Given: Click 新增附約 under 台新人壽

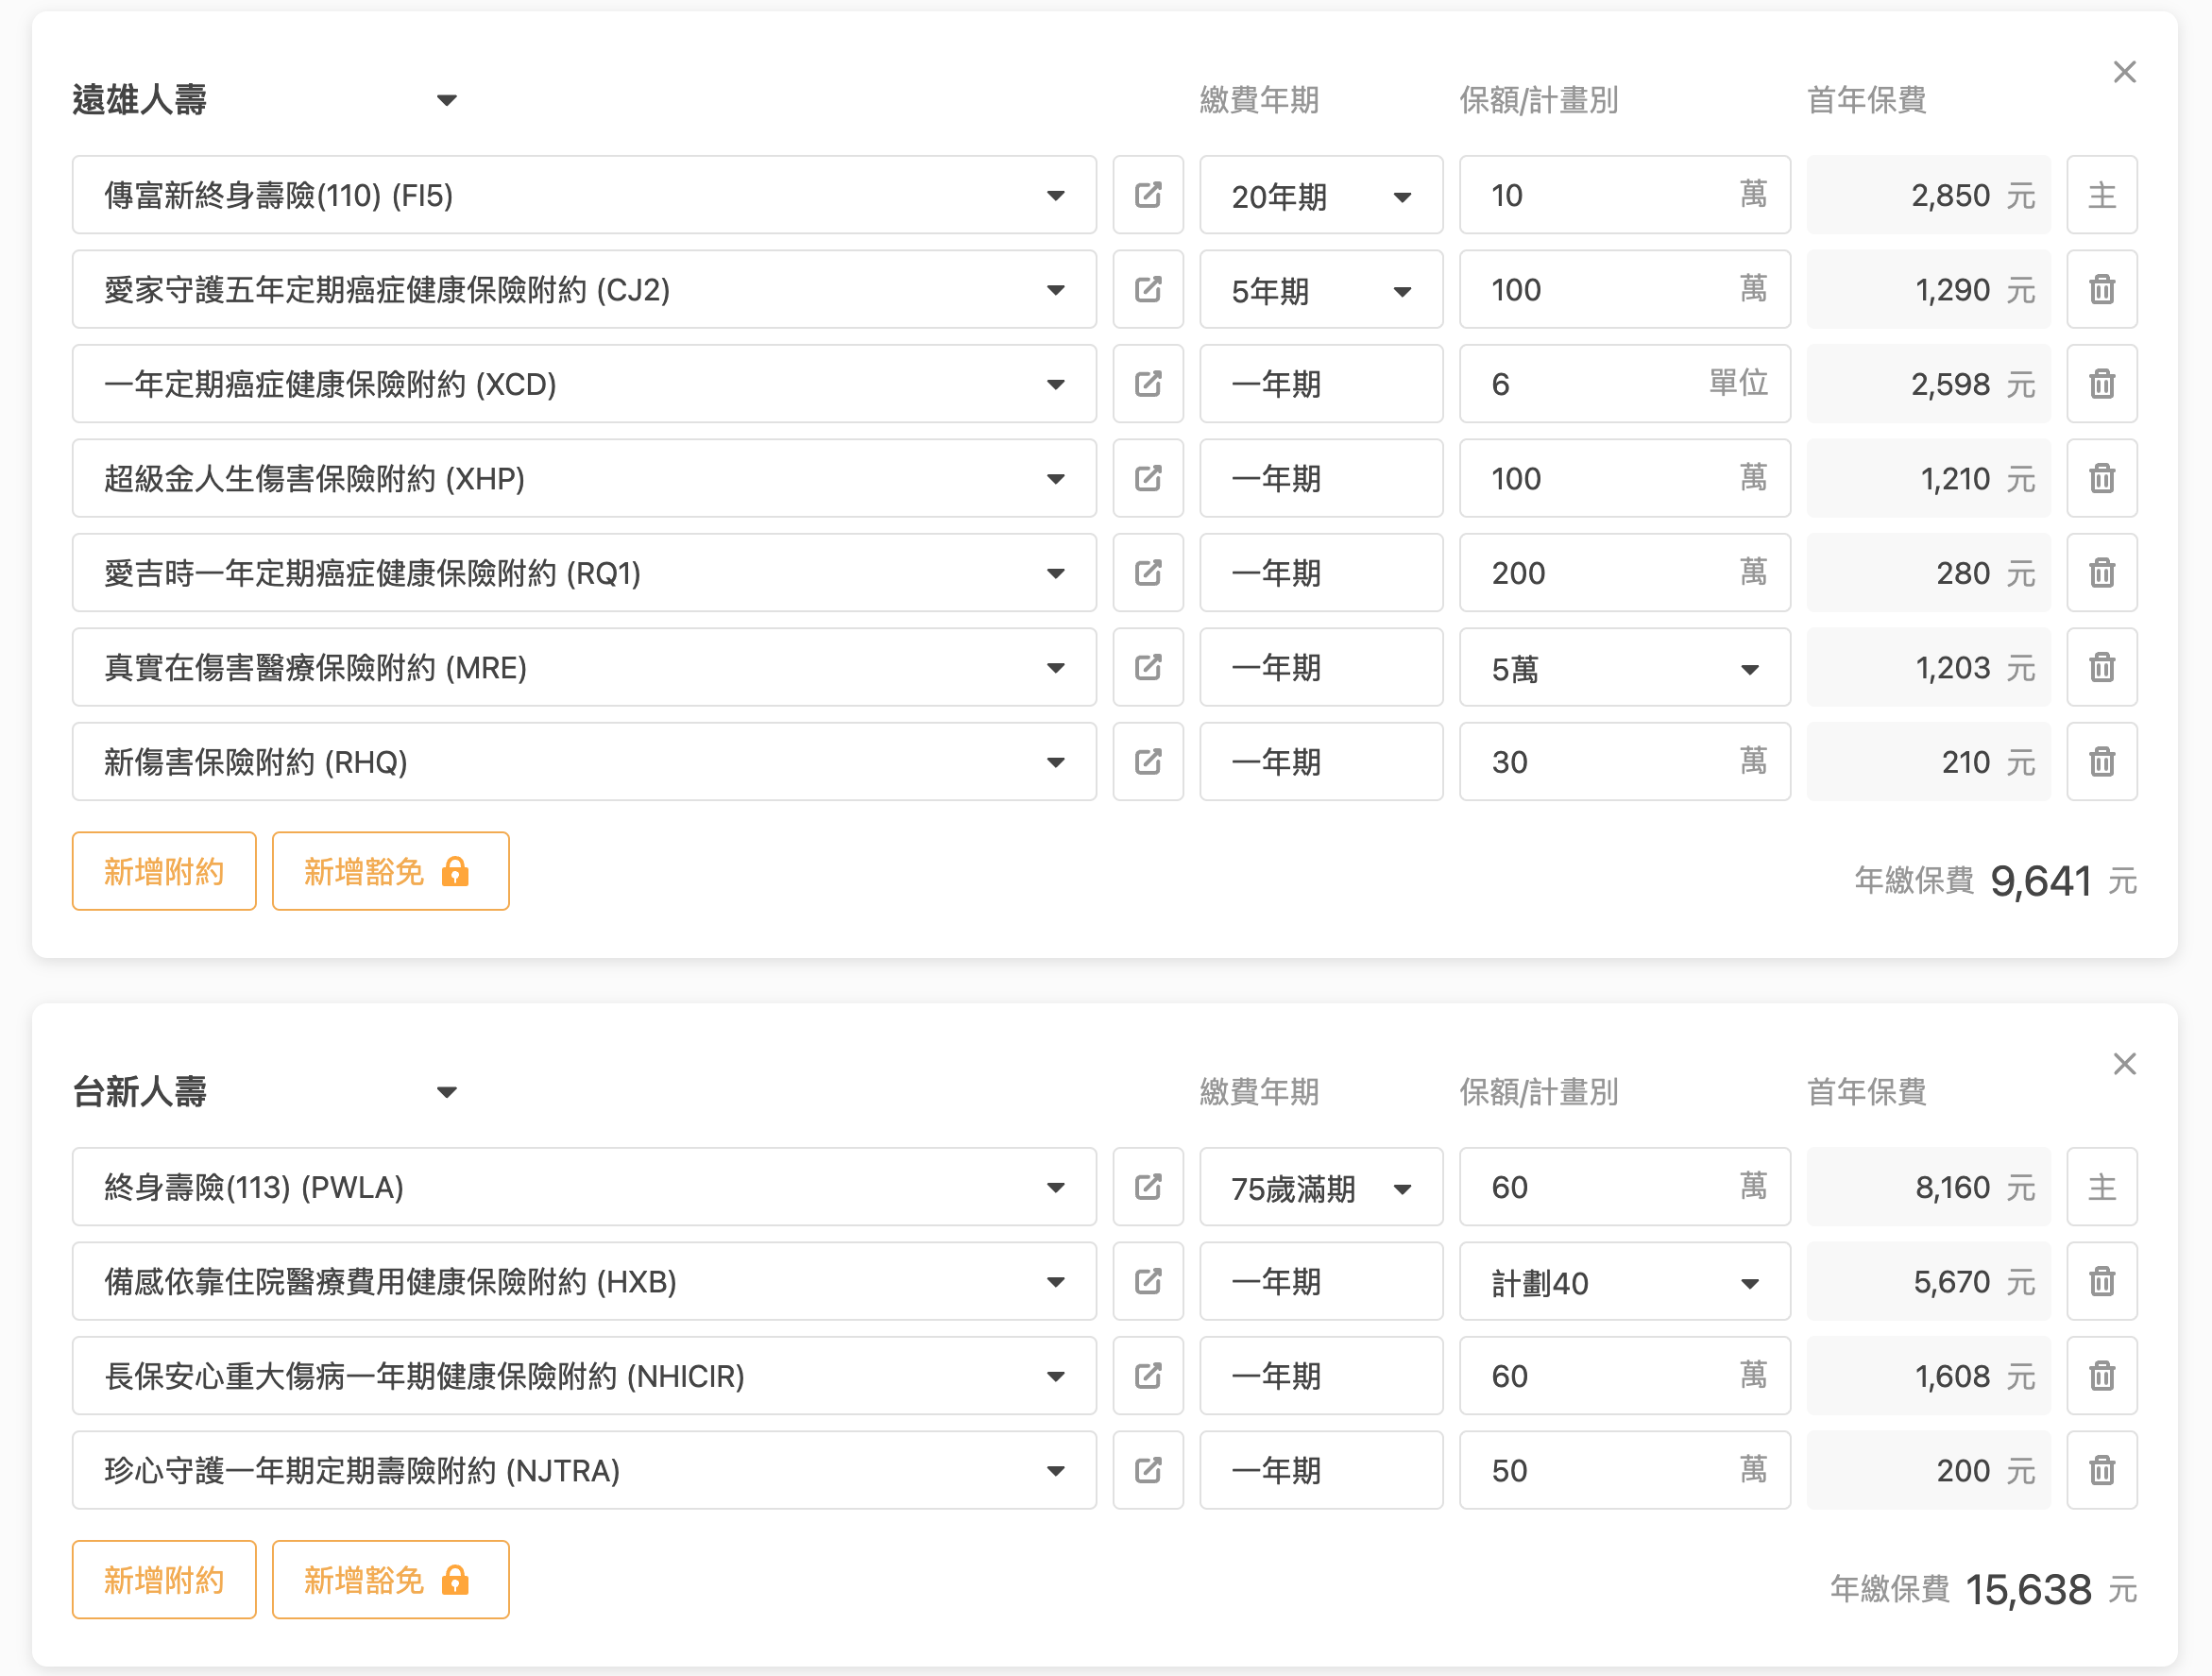Looking at the screenshot, I should (x=164, y=1580).
